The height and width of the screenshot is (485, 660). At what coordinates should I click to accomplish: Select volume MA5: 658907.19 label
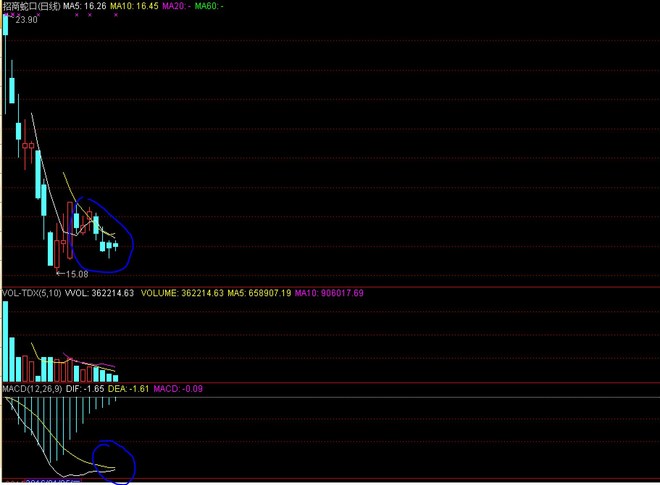tap(259, 293)
